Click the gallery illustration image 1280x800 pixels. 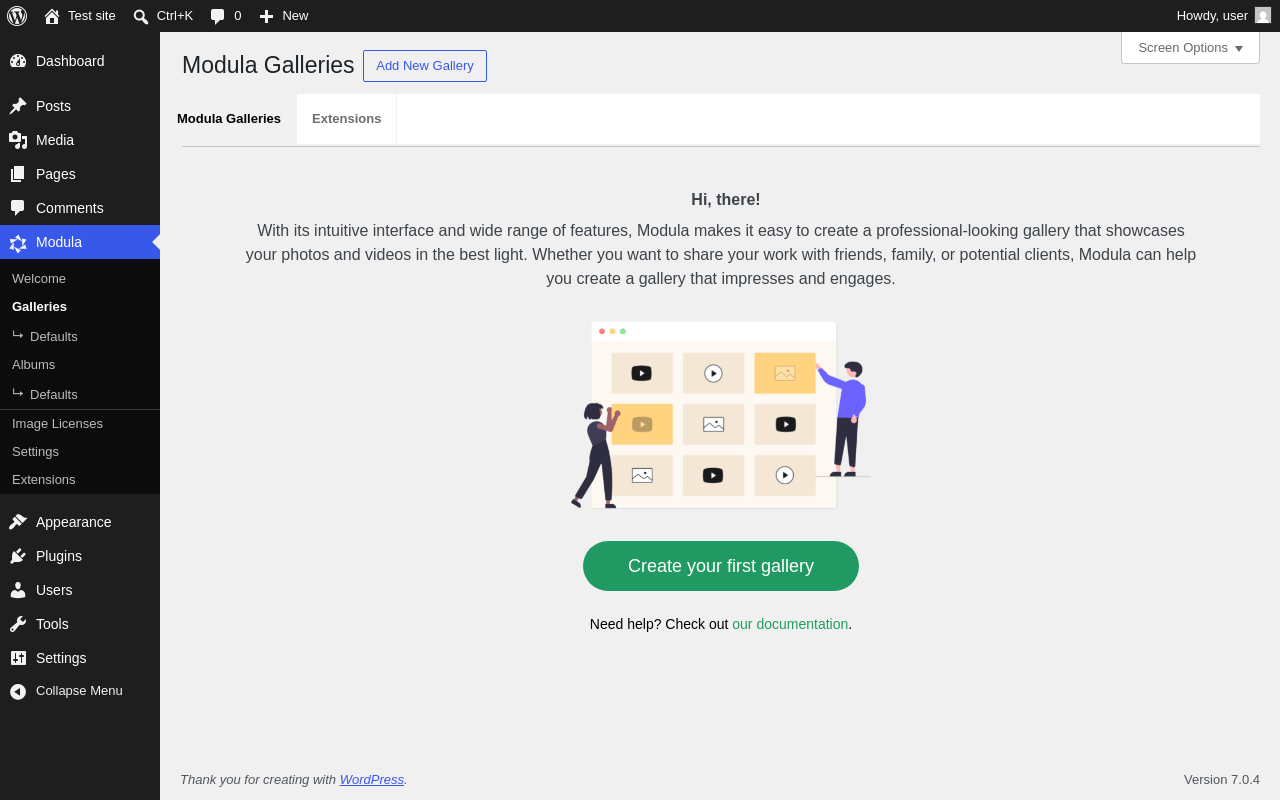[721, 415]
